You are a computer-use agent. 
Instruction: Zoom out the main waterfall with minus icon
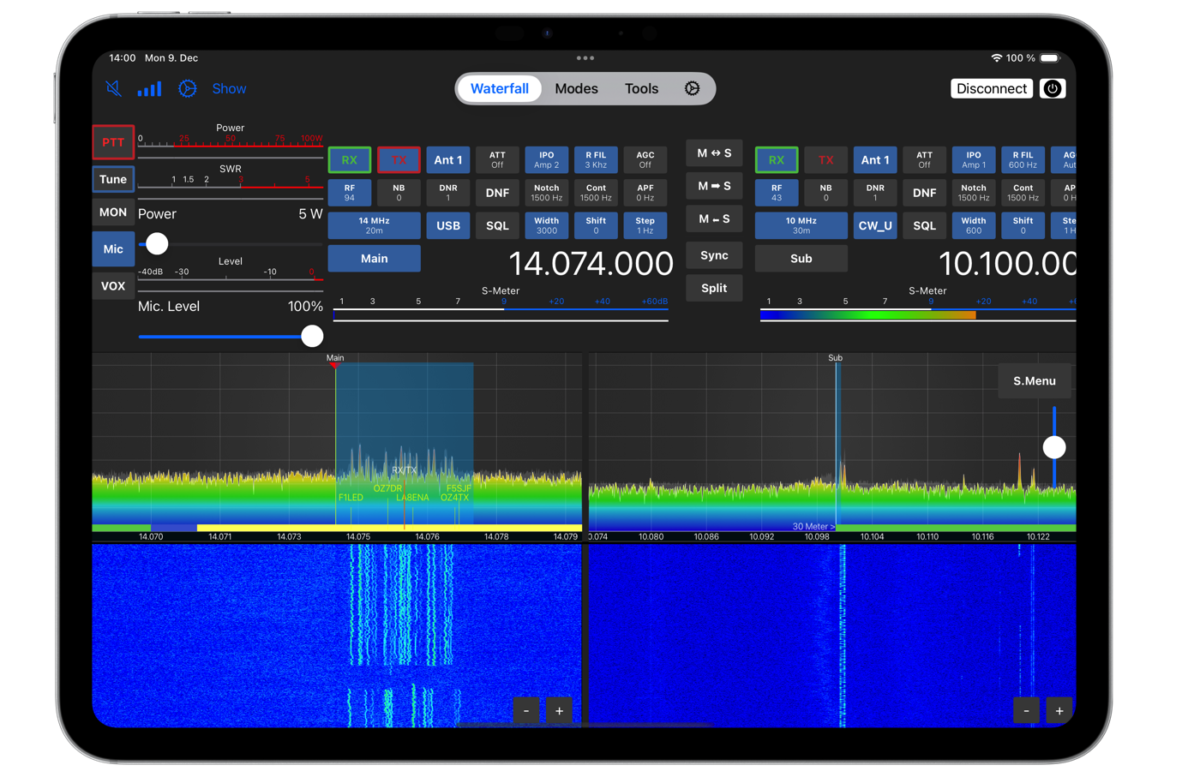(526, 711)
